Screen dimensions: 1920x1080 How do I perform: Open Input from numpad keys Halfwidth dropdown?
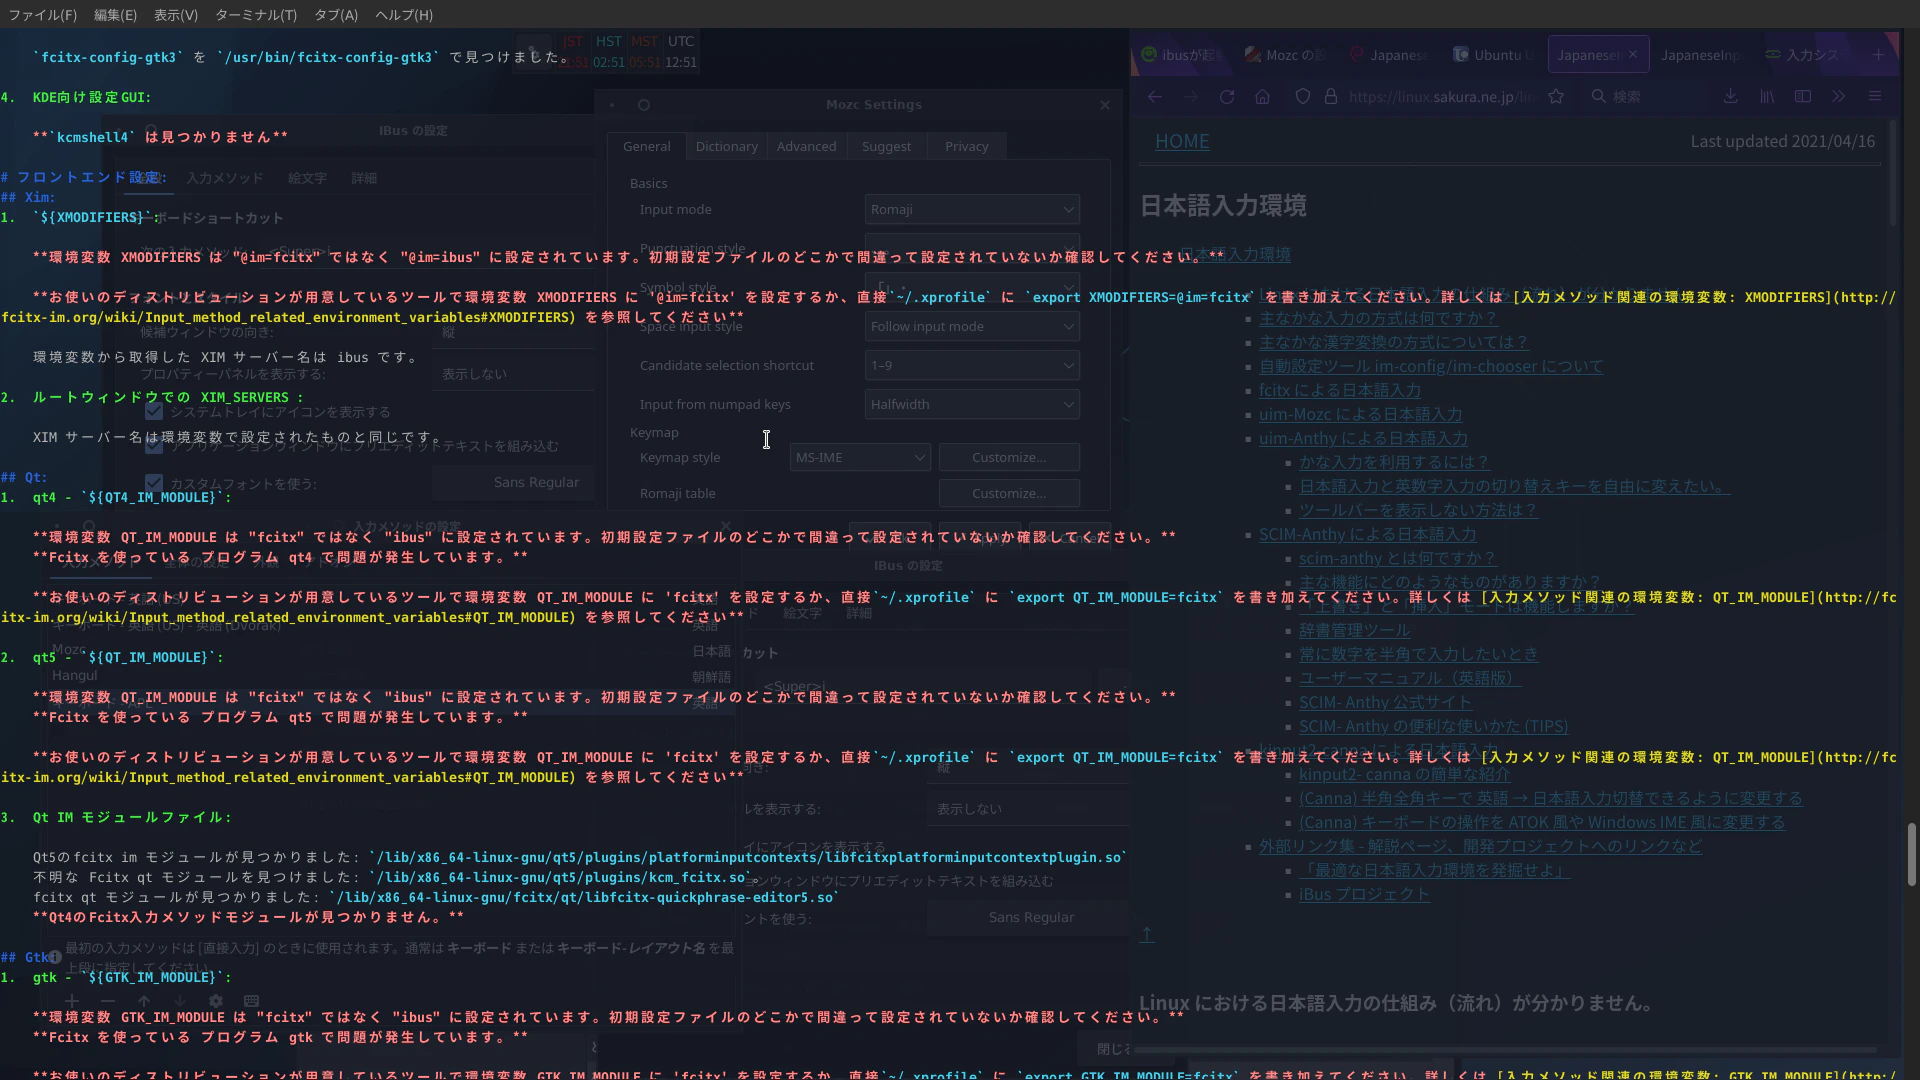click(972, 405)
